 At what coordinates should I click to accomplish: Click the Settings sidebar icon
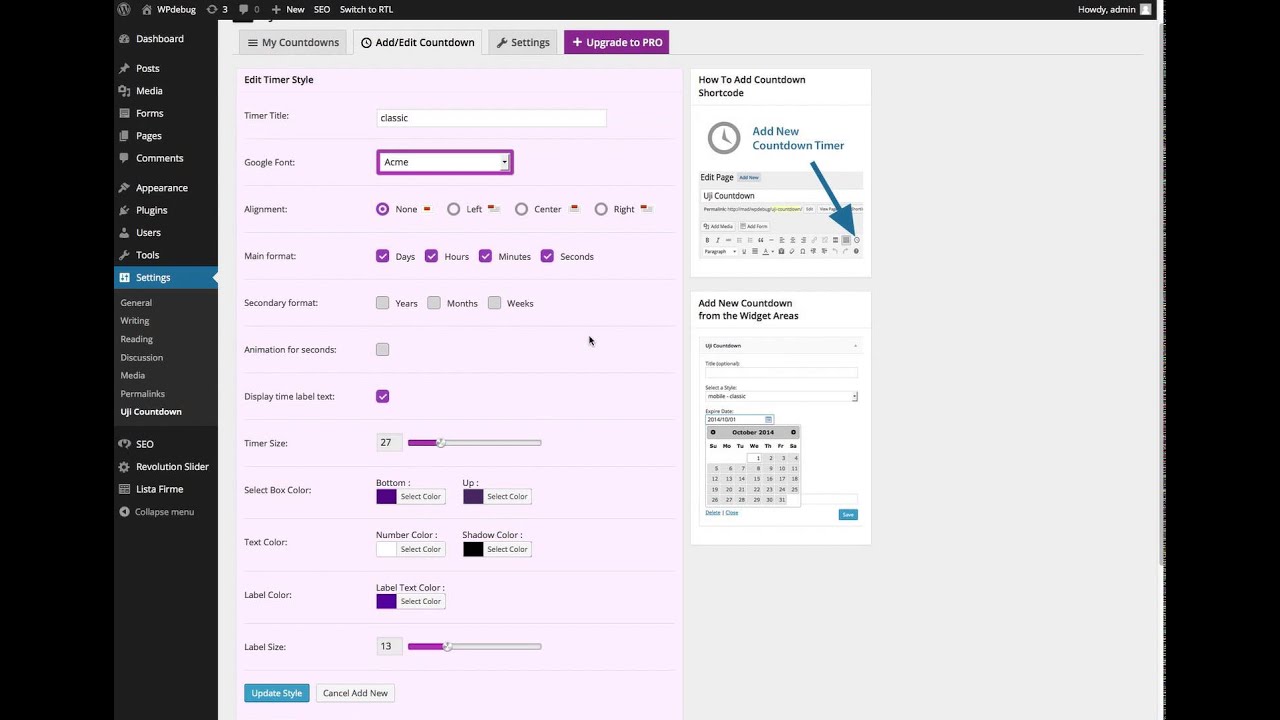tap(124, 277)
